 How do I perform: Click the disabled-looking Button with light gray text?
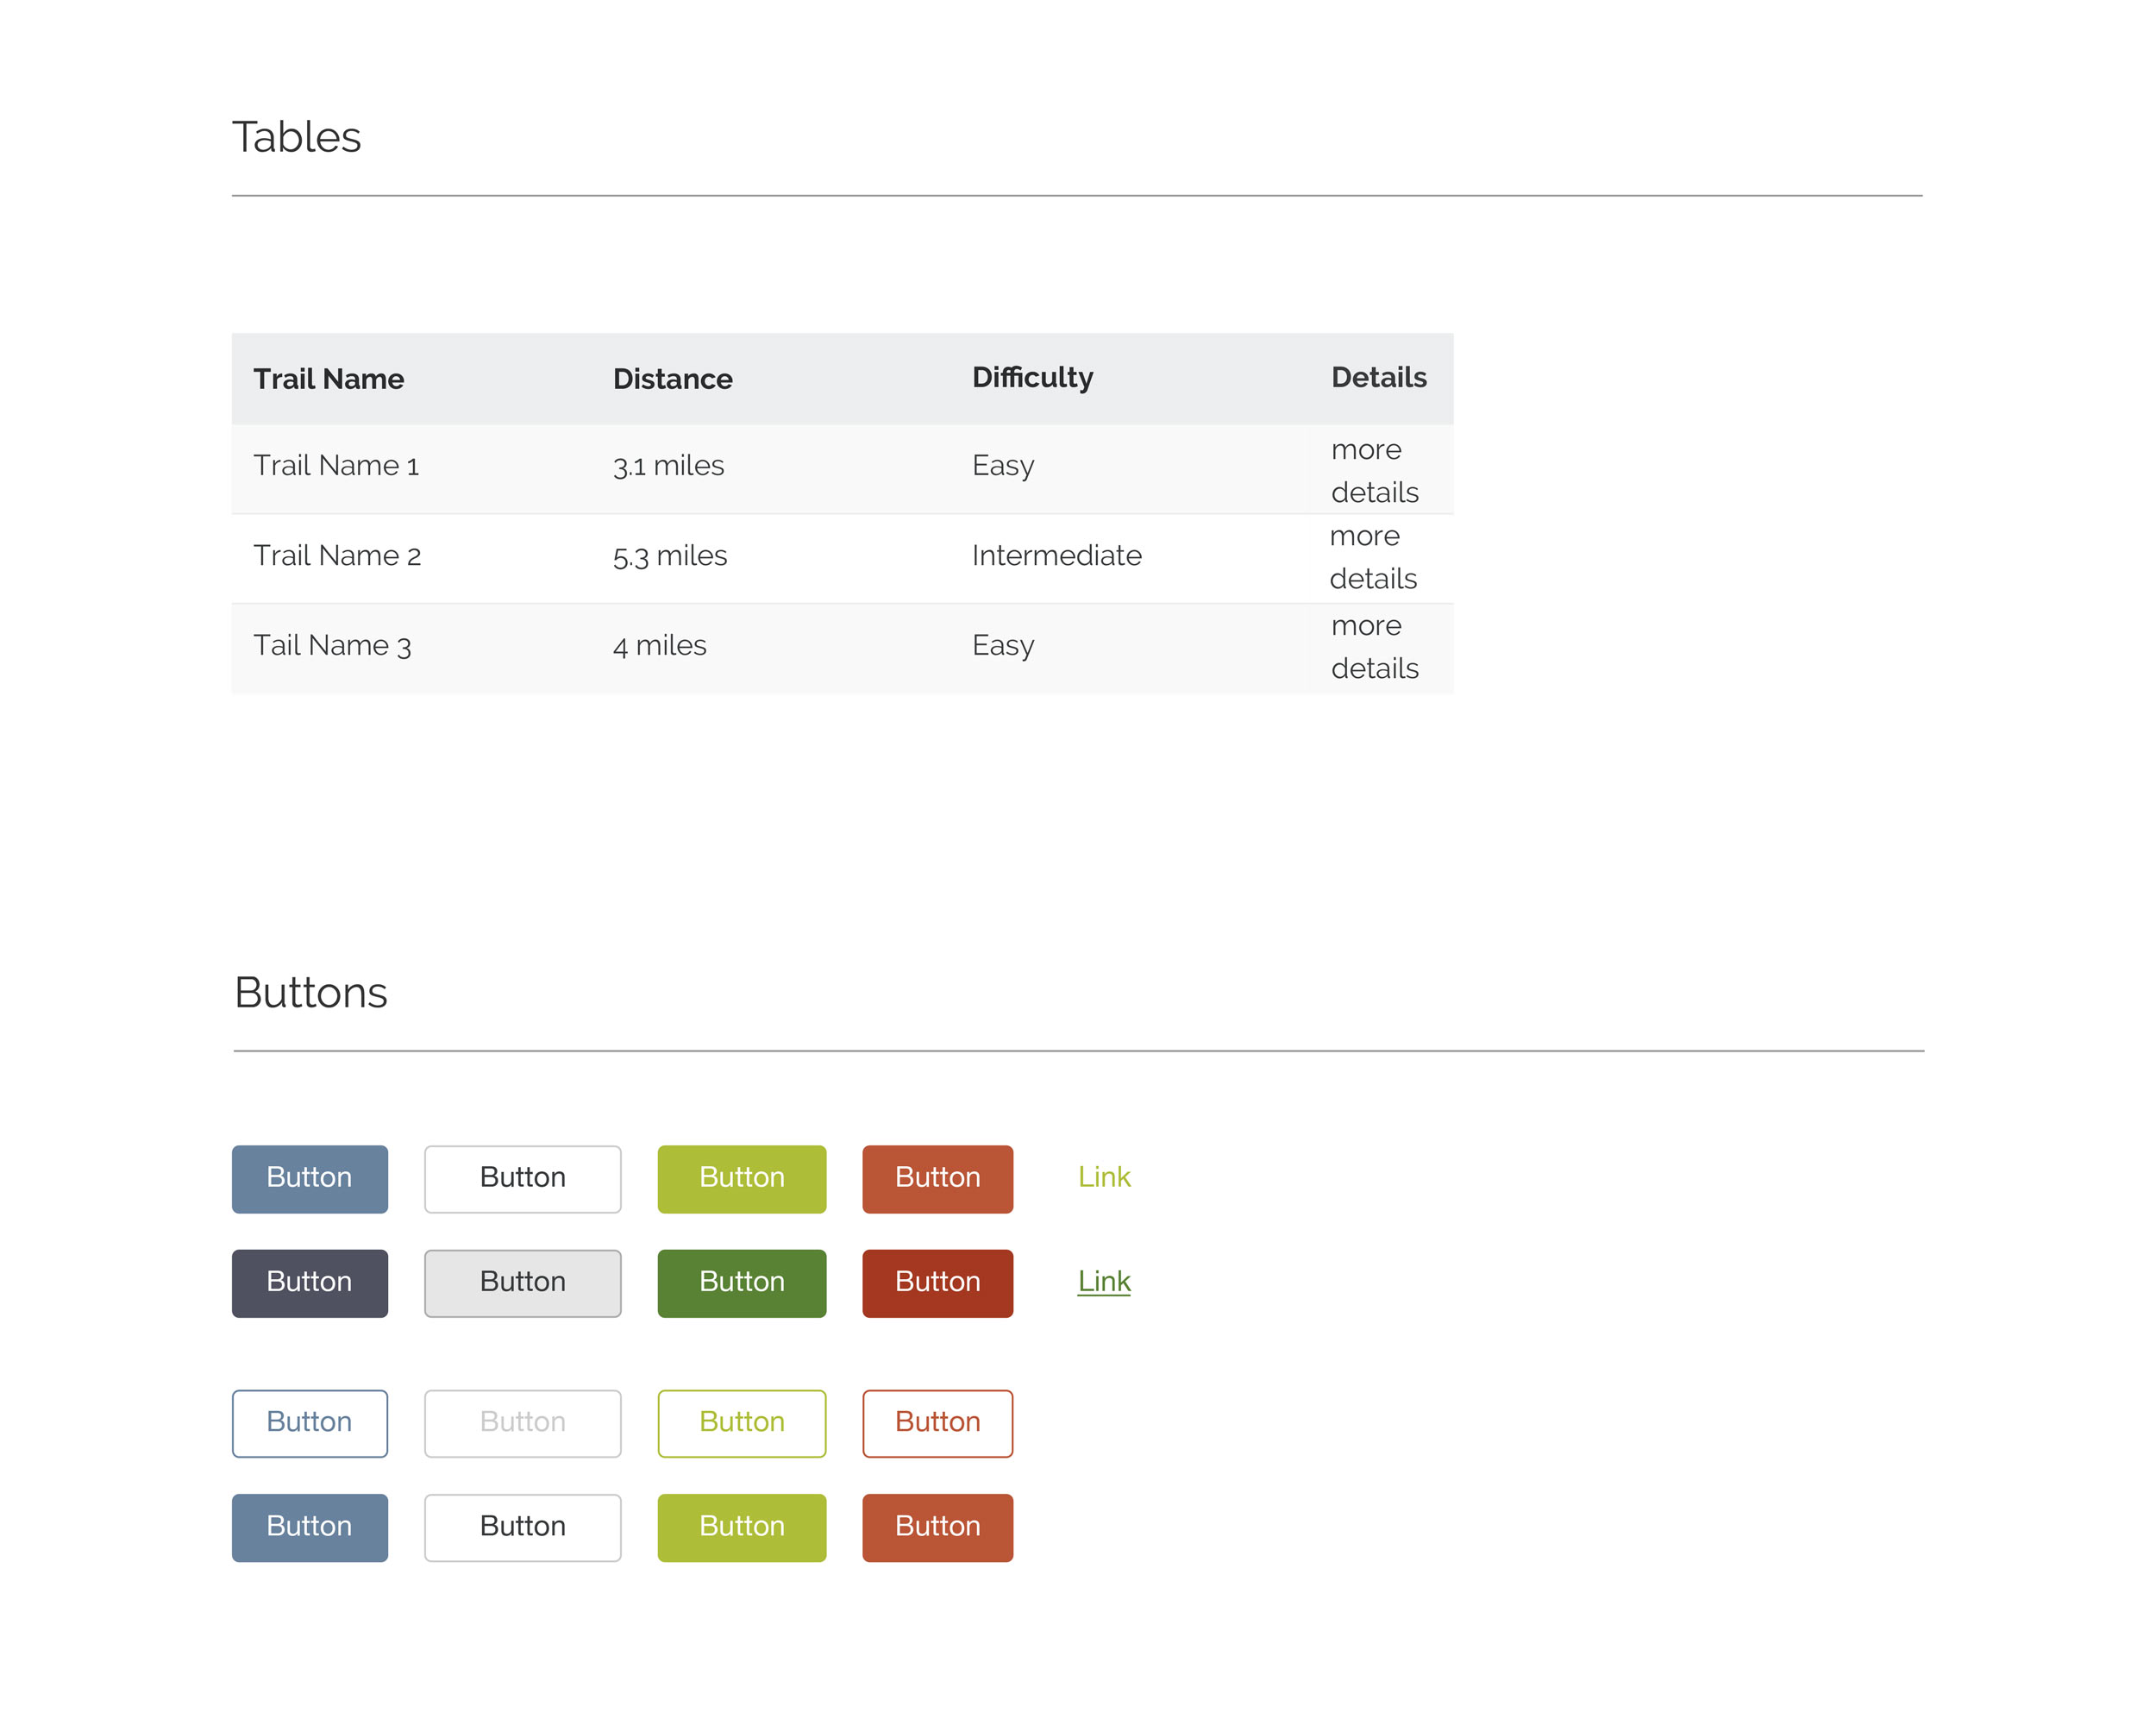click(522, 1423)
